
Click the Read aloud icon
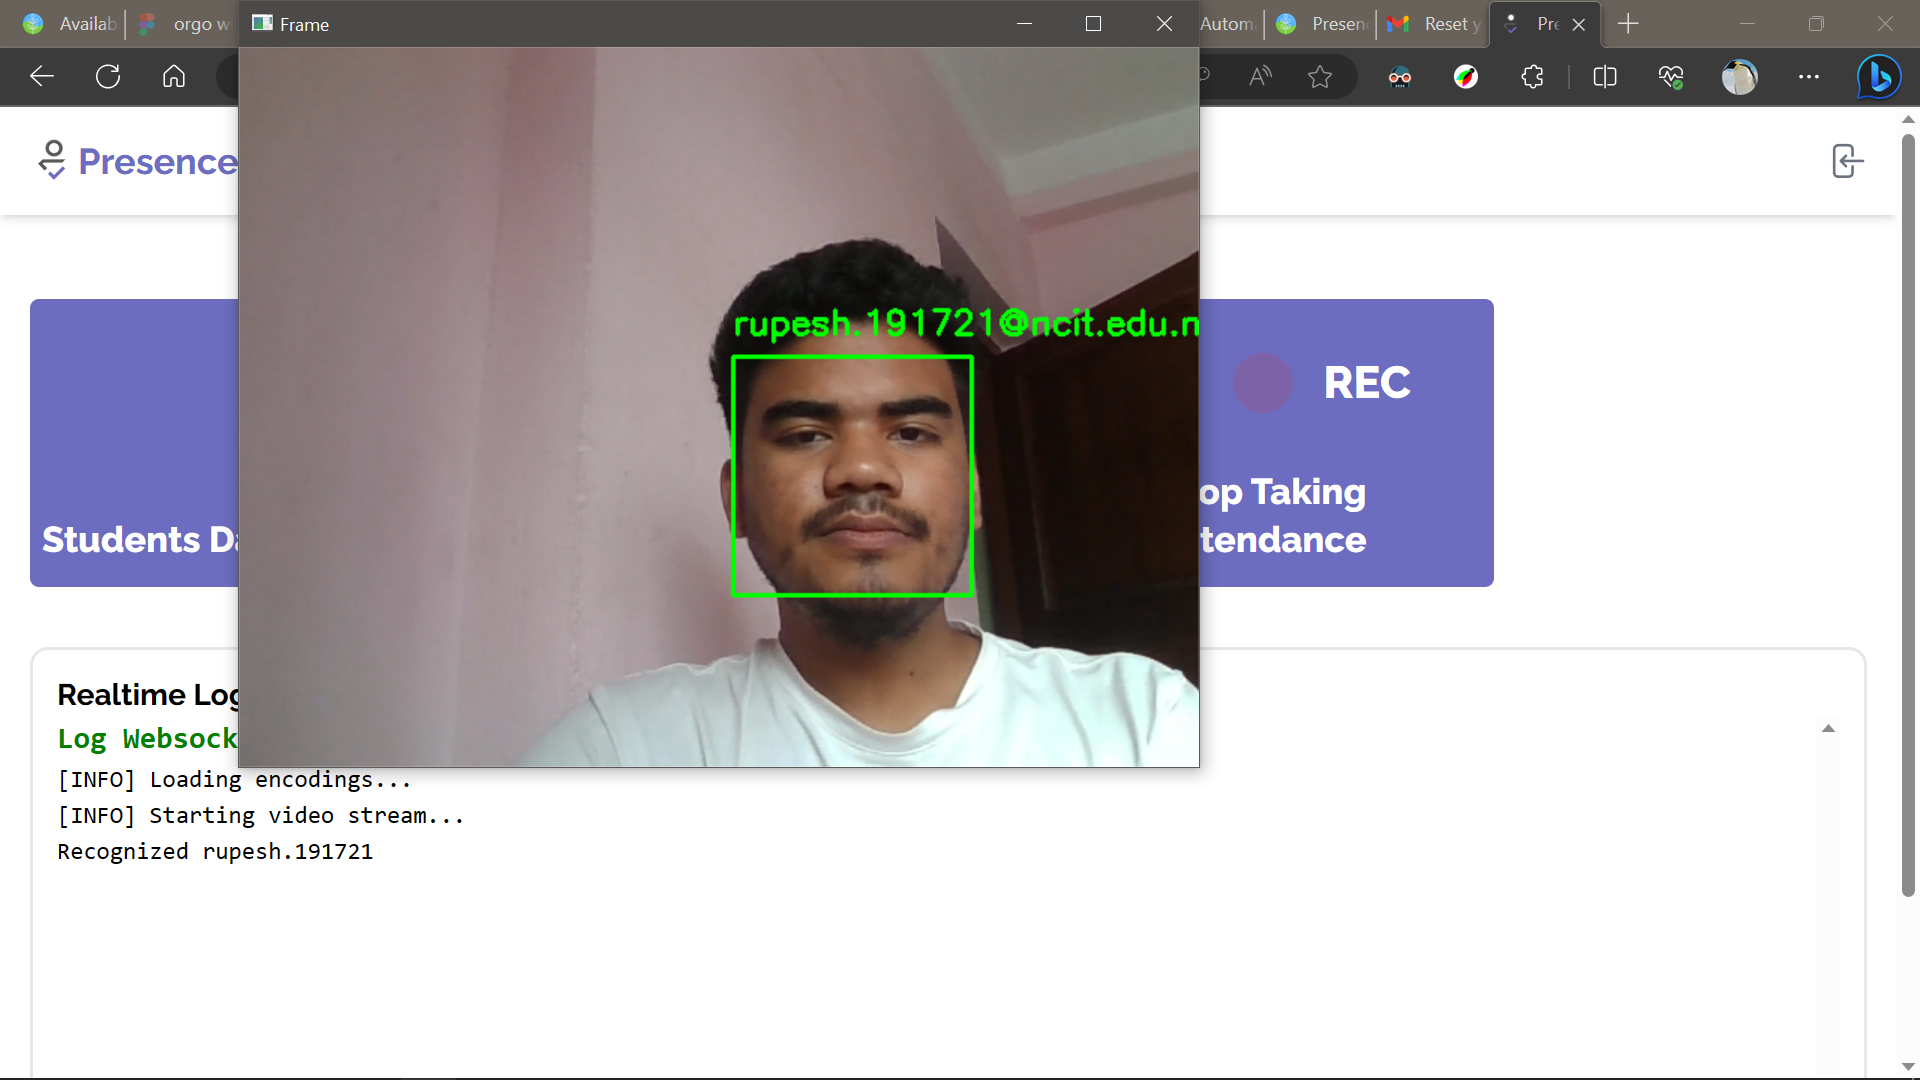click(1260, 77)
